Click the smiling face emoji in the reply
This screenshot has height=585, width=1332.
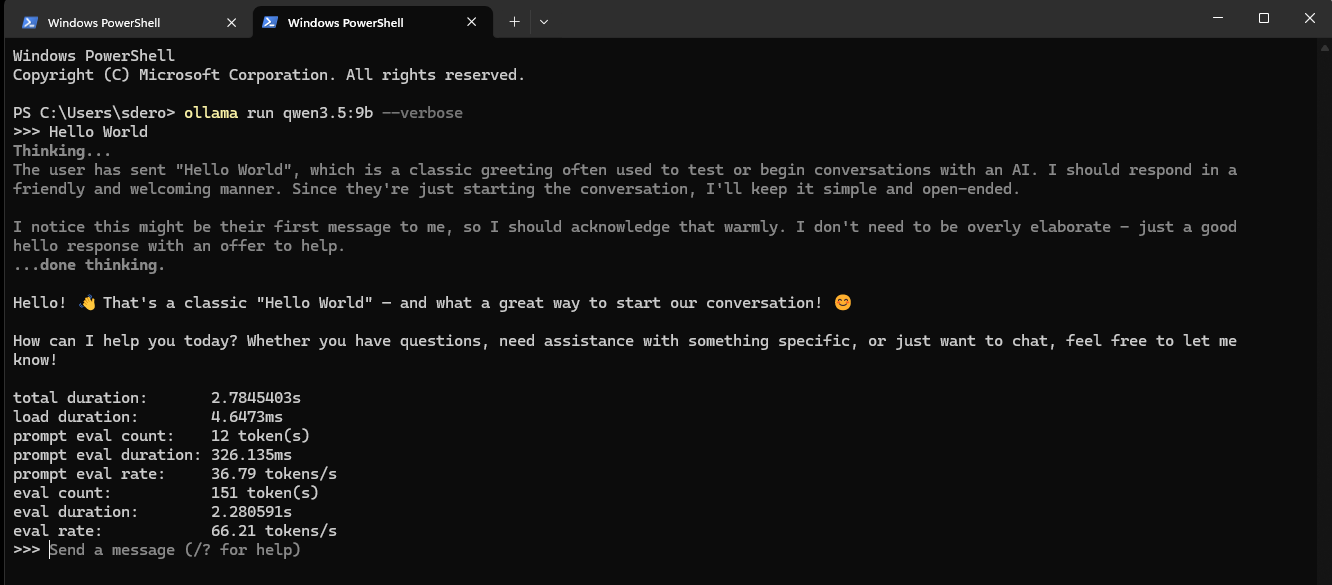point(843,303)
